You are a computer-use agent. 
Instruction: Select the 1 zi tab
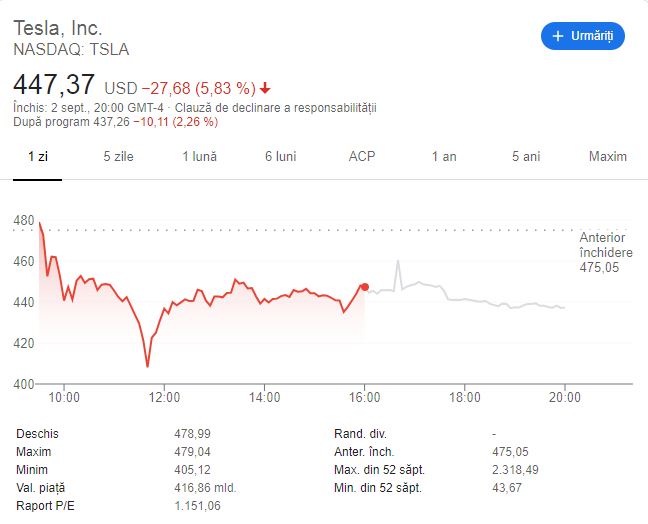coord(38,156)
